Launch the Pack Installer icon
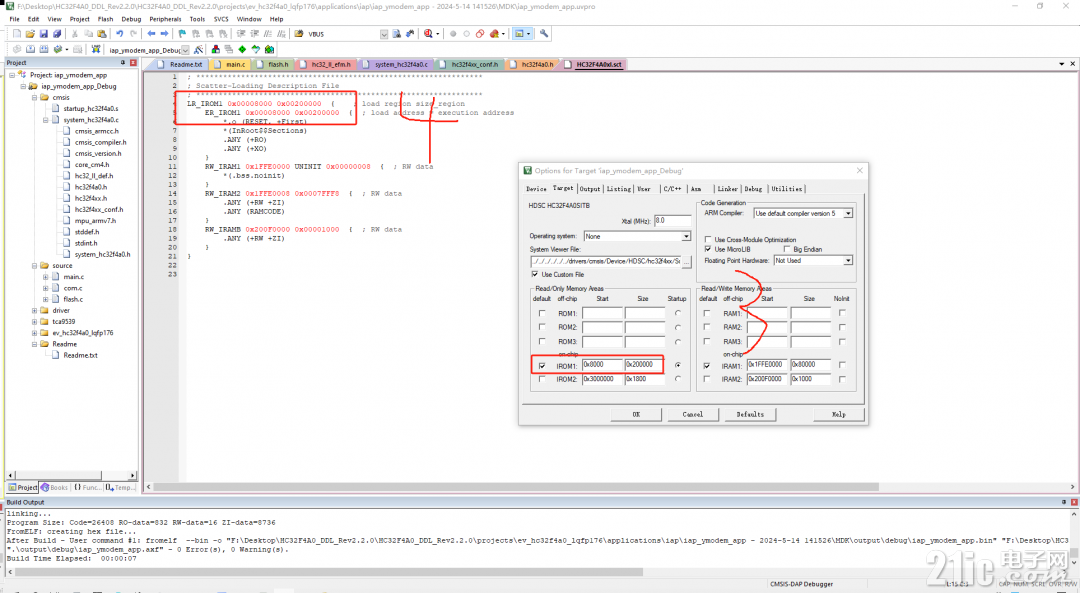The width and height of the screenshot is (1080, 593). point(269,50)
